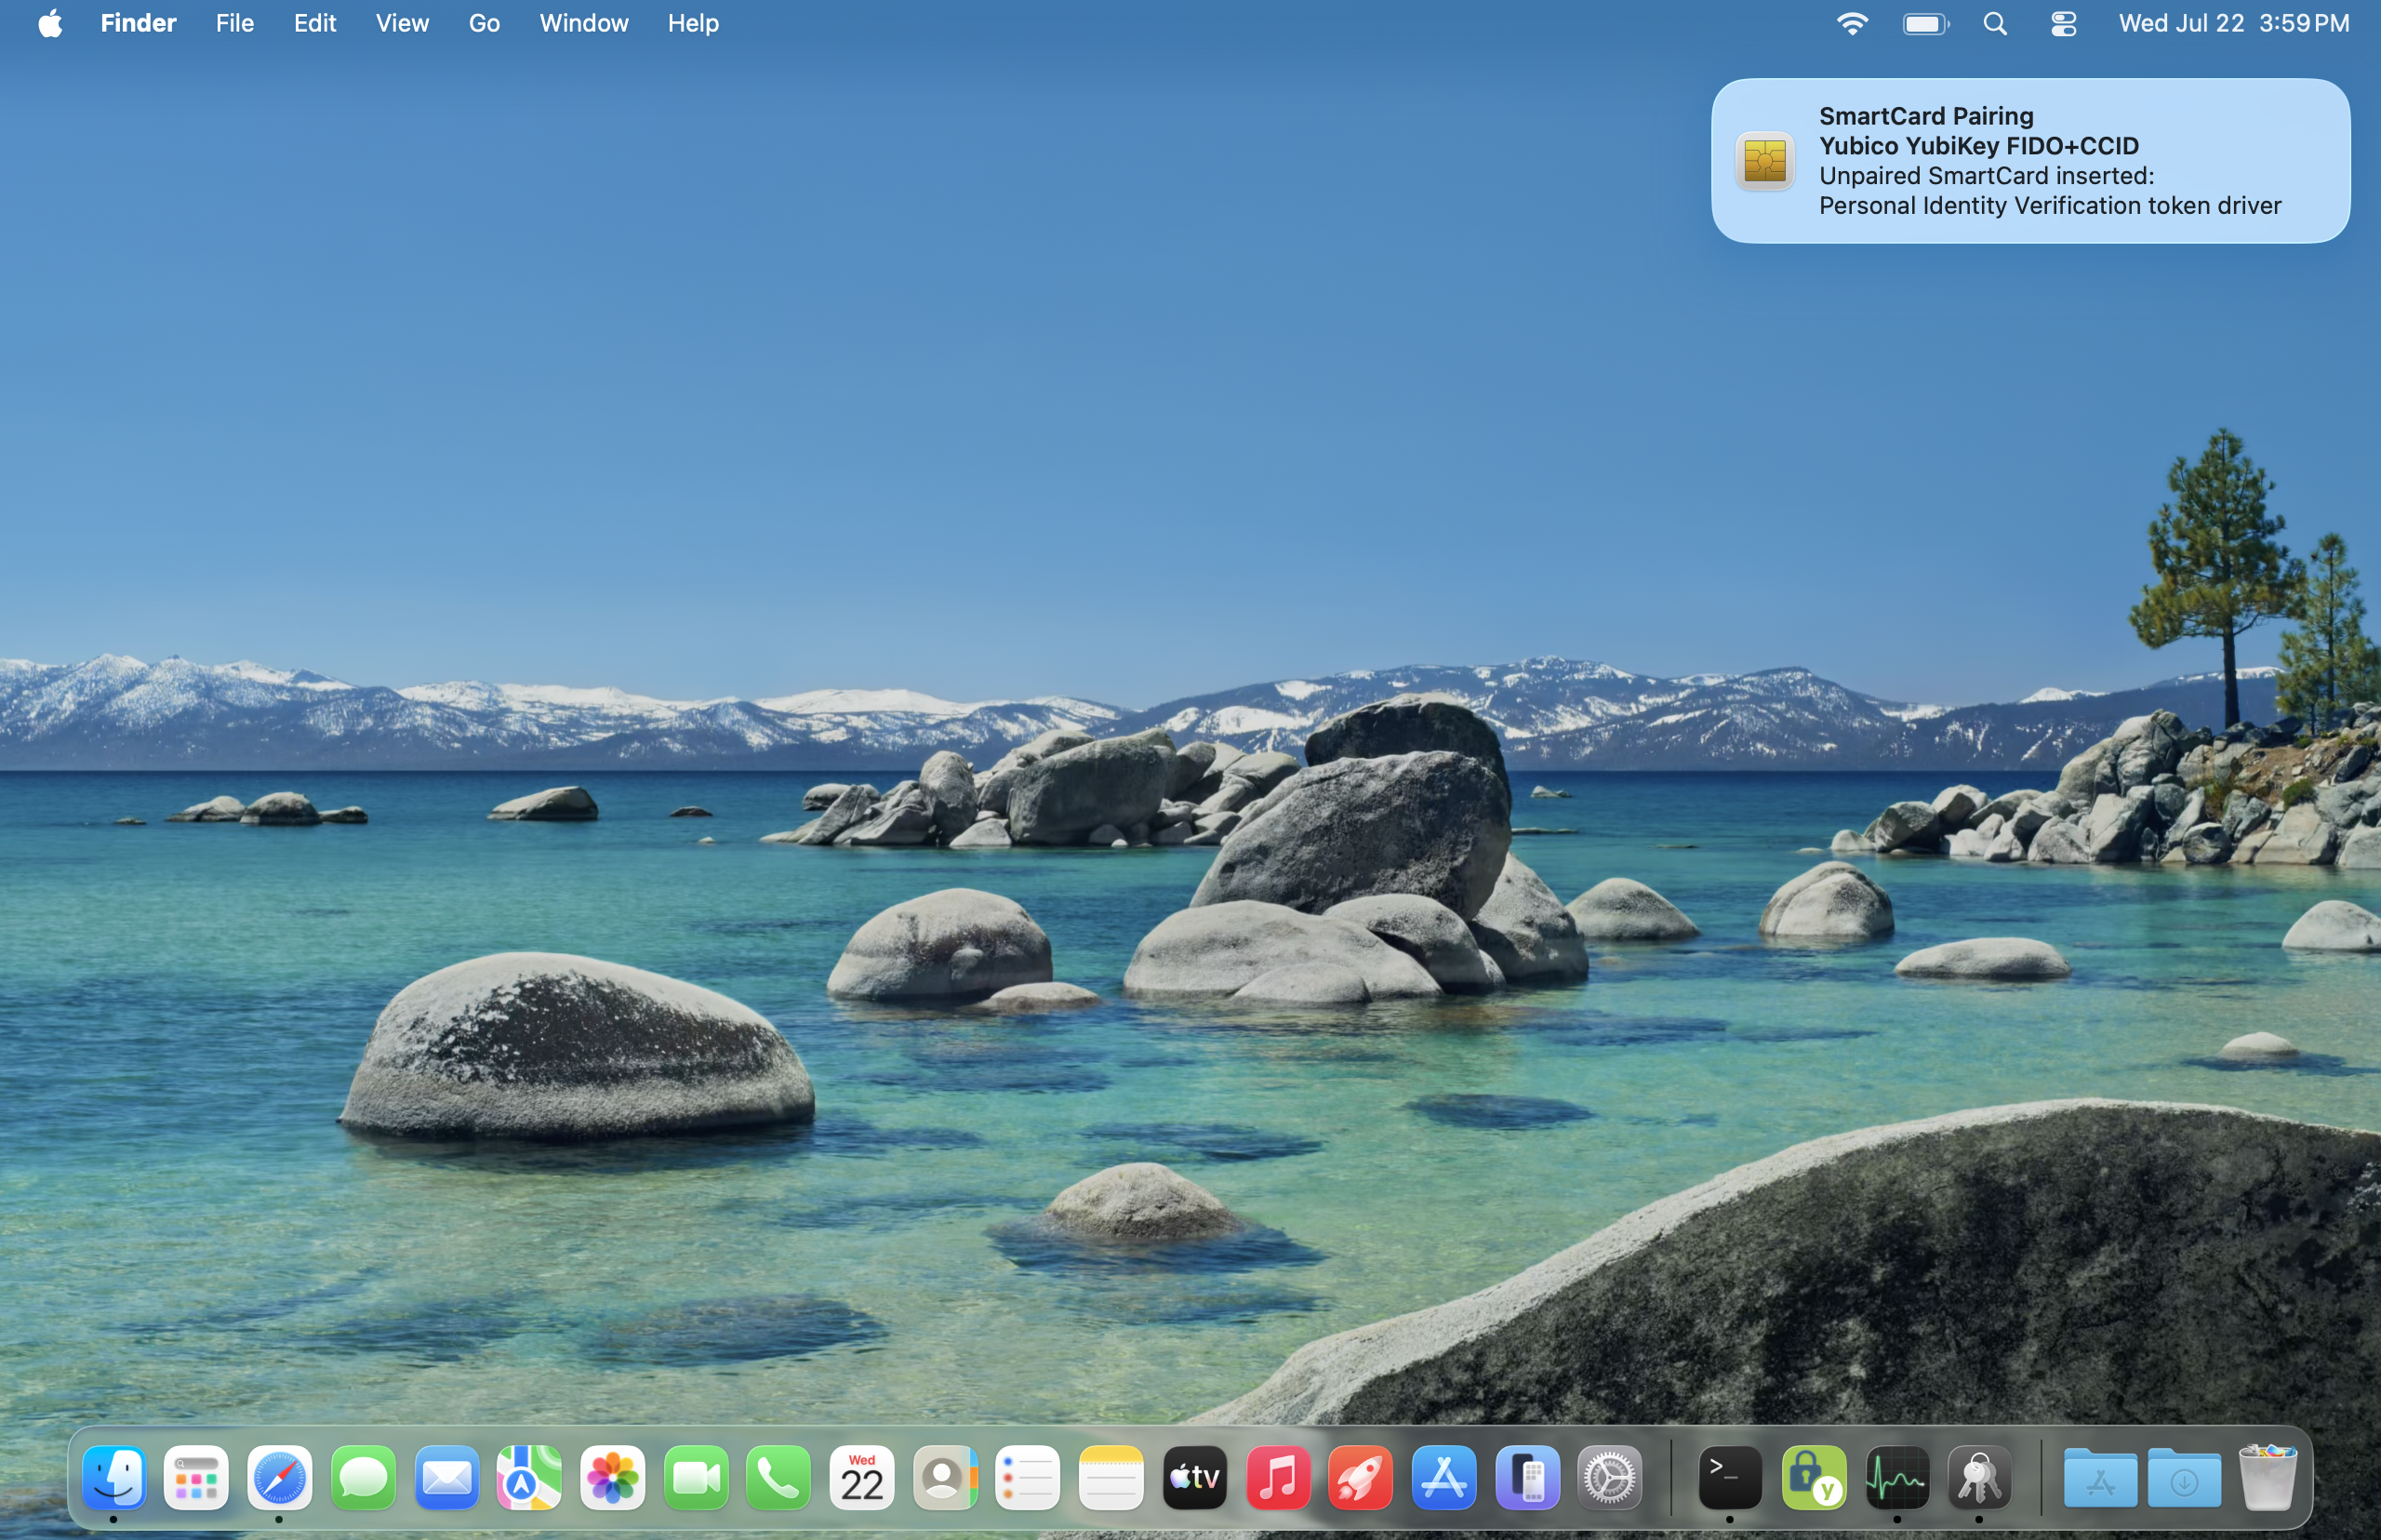
Task: Open the Help menu
Action: coord(693,23)
